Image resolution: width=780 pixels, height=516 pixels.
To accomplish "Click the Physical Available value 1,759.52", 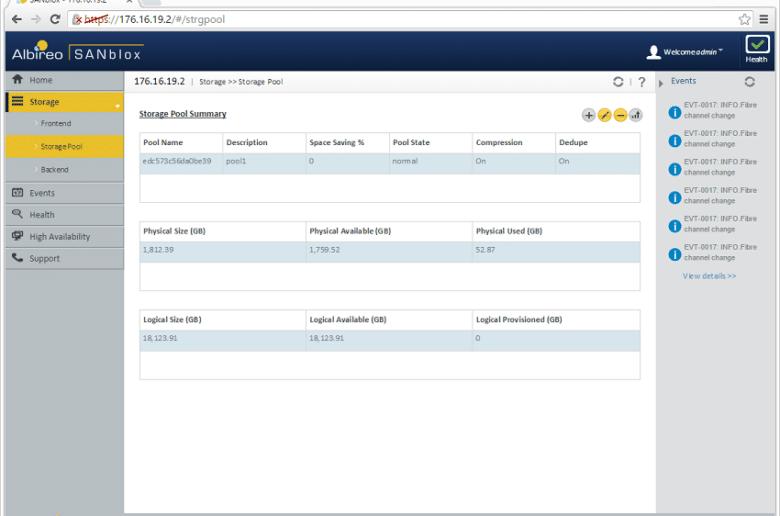I will tap(324, 250).
